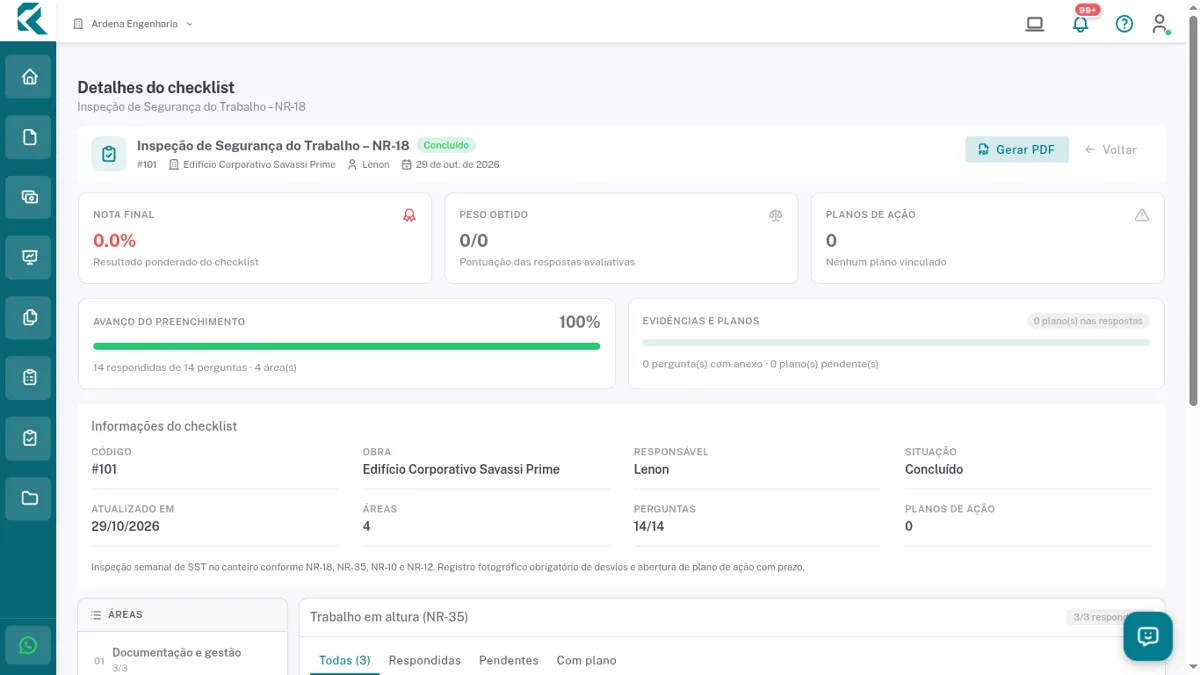Open the clipboard check sidebar icon
Screen dimensions: 1200x675
[x=28, y=438]
